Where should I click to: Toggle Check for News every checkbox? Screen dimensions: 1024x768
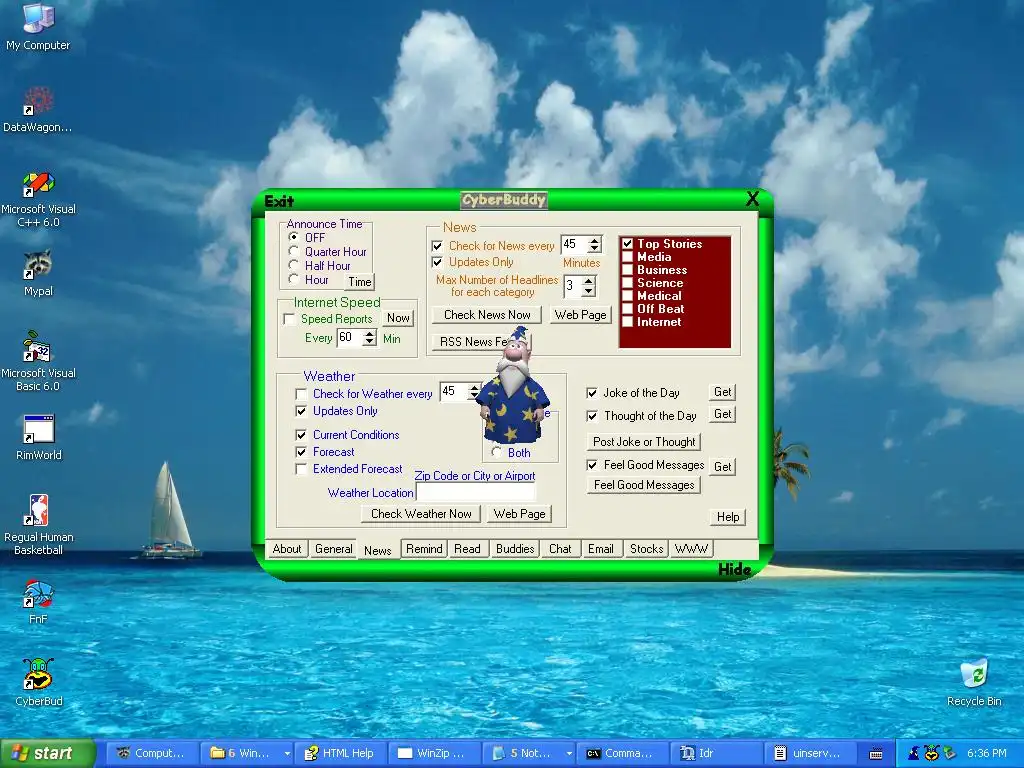(437, 246)
